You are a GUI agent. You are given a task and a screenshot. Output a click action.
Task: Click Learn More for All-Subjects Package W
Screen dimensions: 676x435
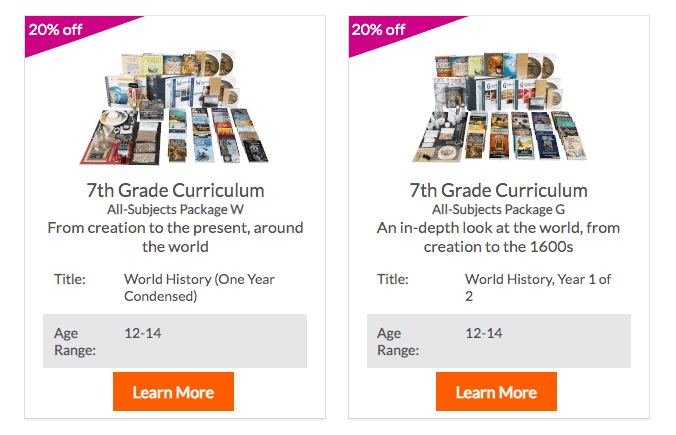click(173, 392)
